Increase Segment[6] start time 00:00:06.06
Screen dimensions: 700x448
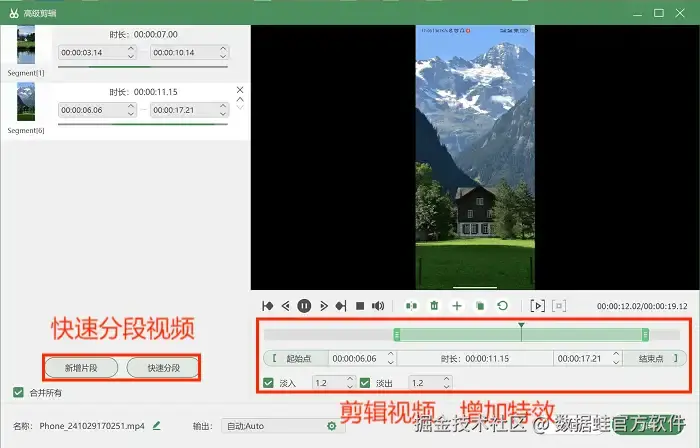tap(131, 106)
